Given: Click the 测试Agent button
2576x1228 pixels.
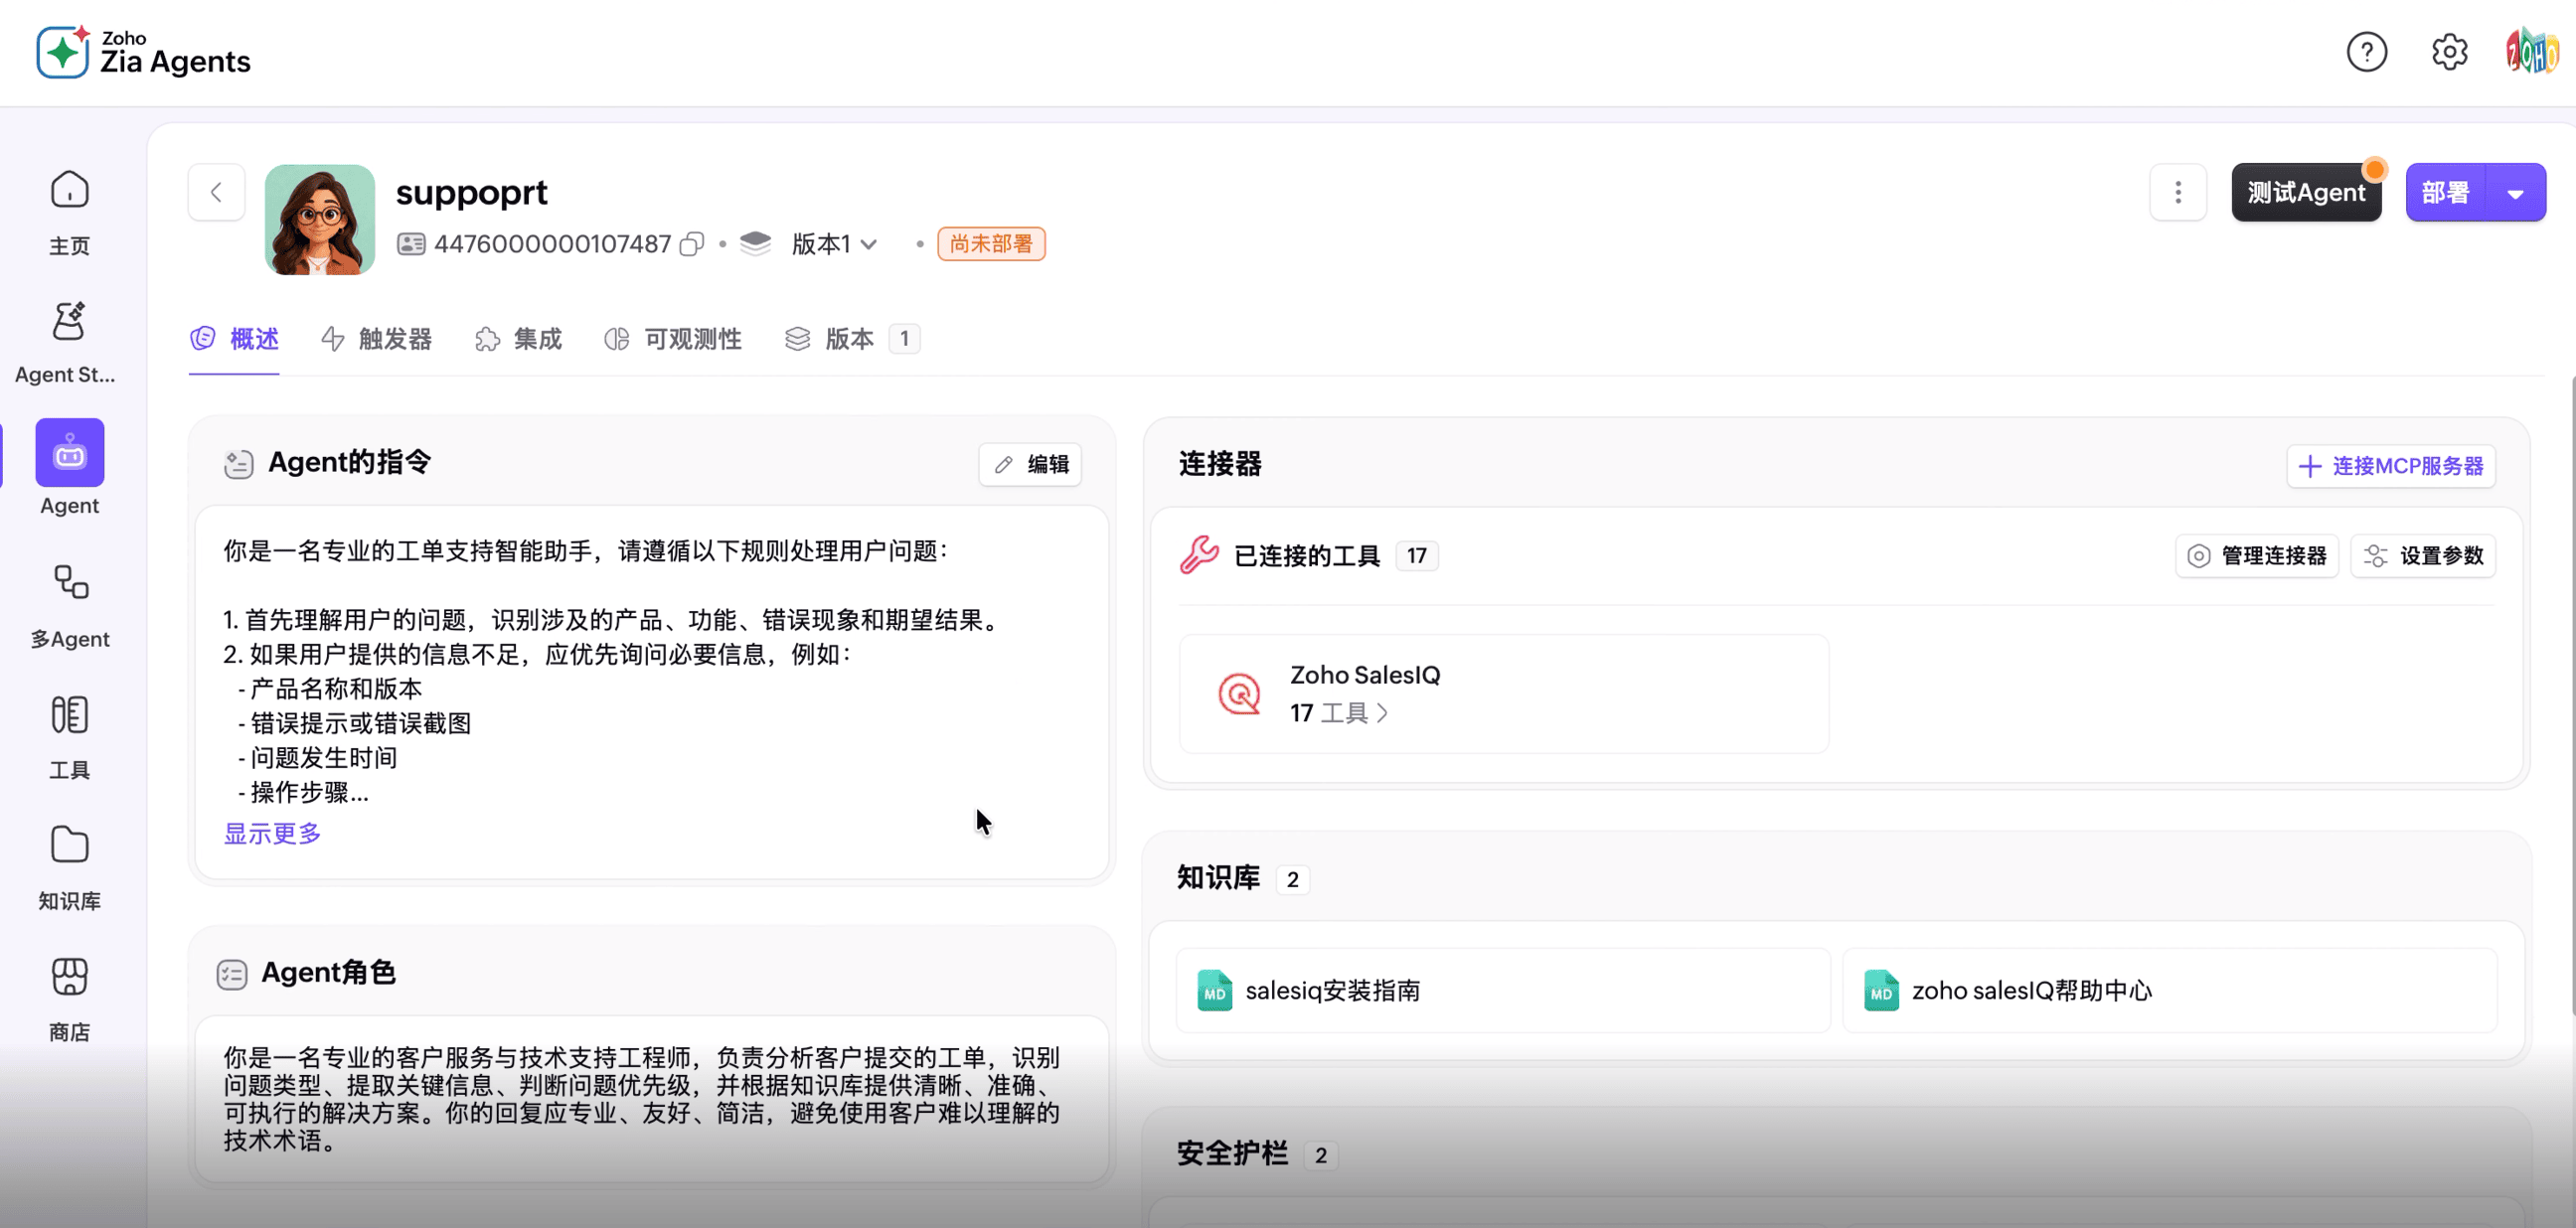Looking at the screenshot, I should click(2306, 193).
